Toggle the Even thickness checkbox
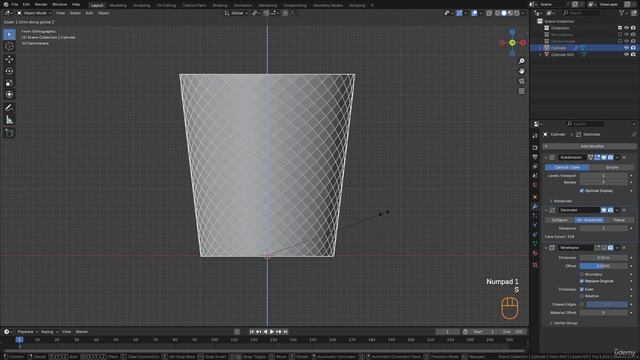 pos(582,289)
